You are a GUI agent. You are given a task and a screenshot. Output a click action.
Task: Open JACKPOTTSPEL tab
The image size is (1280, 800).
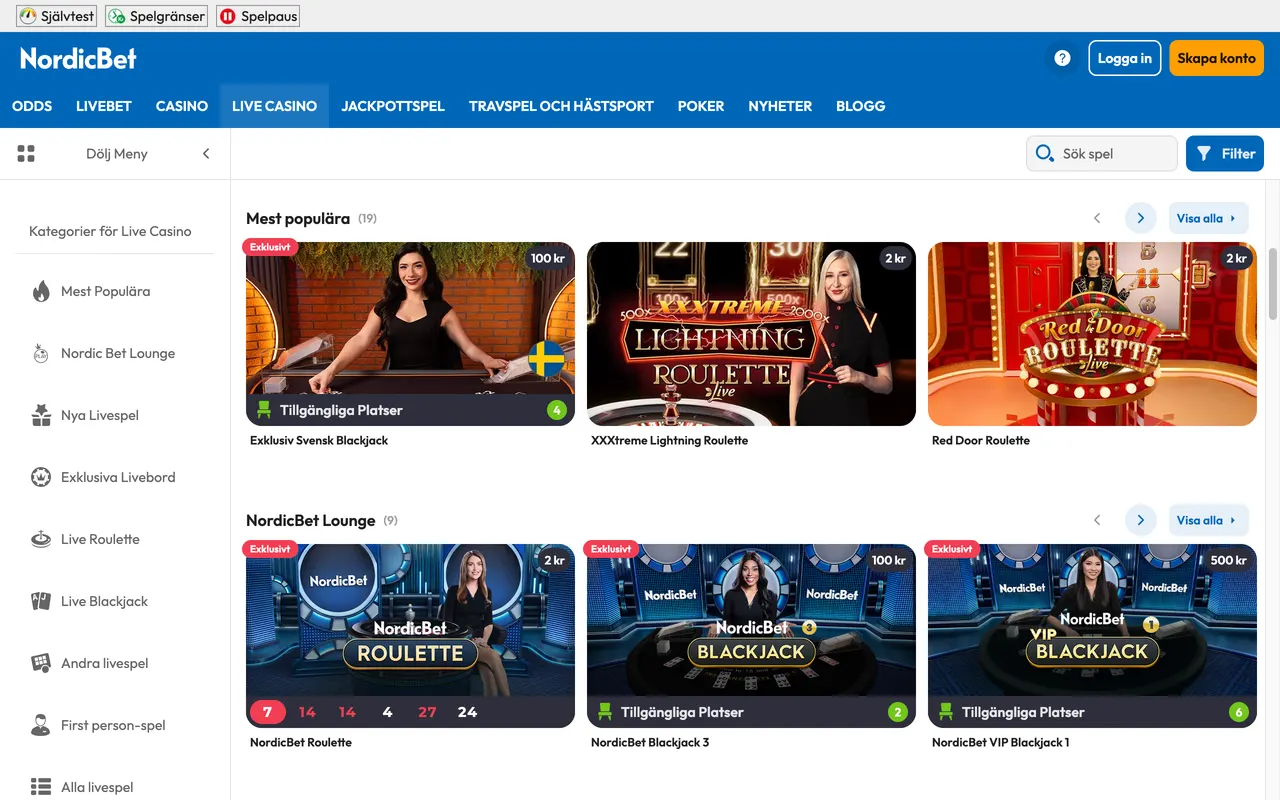(x=393, y=106)
